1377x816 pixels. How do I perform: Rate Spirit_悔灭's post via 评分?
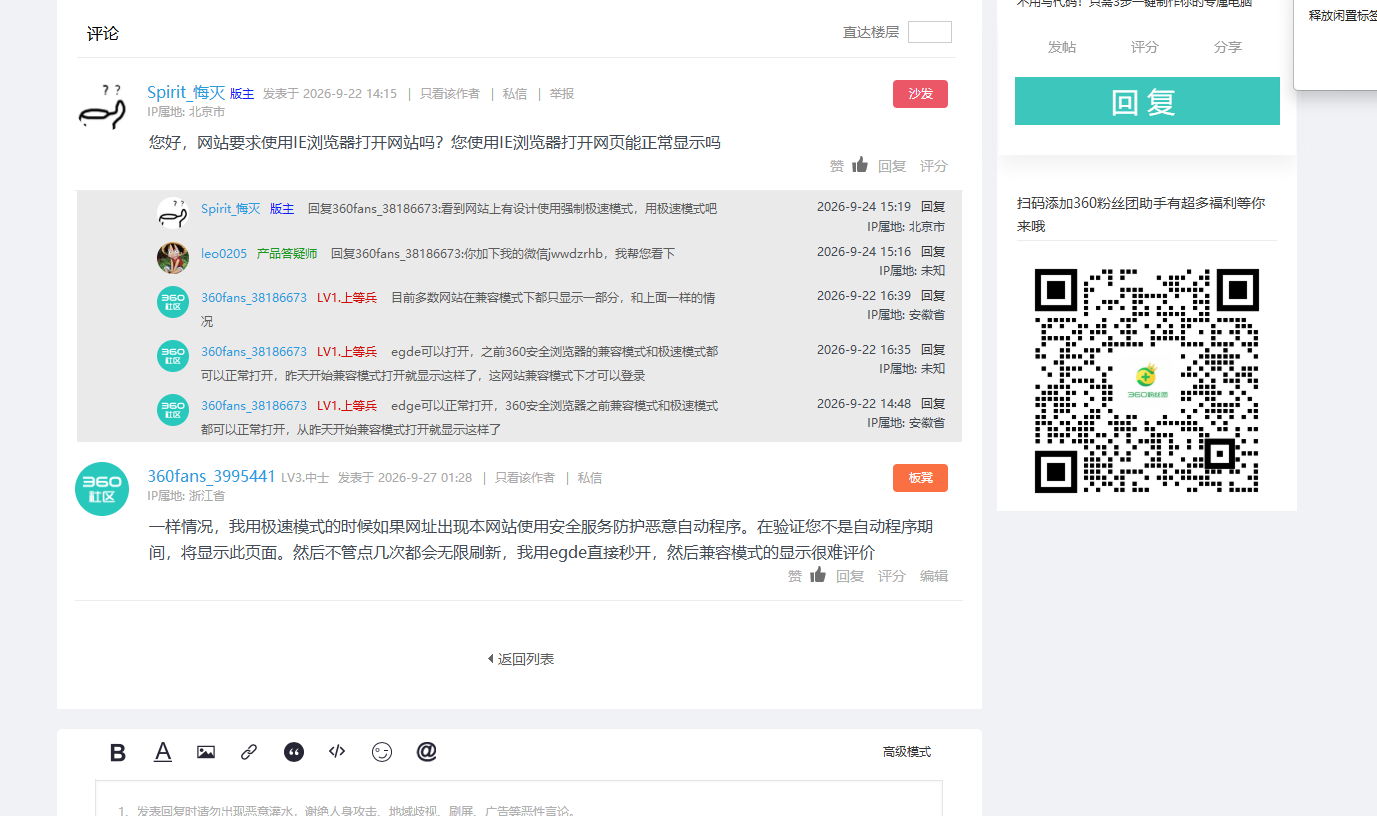[x=934, y=166]
